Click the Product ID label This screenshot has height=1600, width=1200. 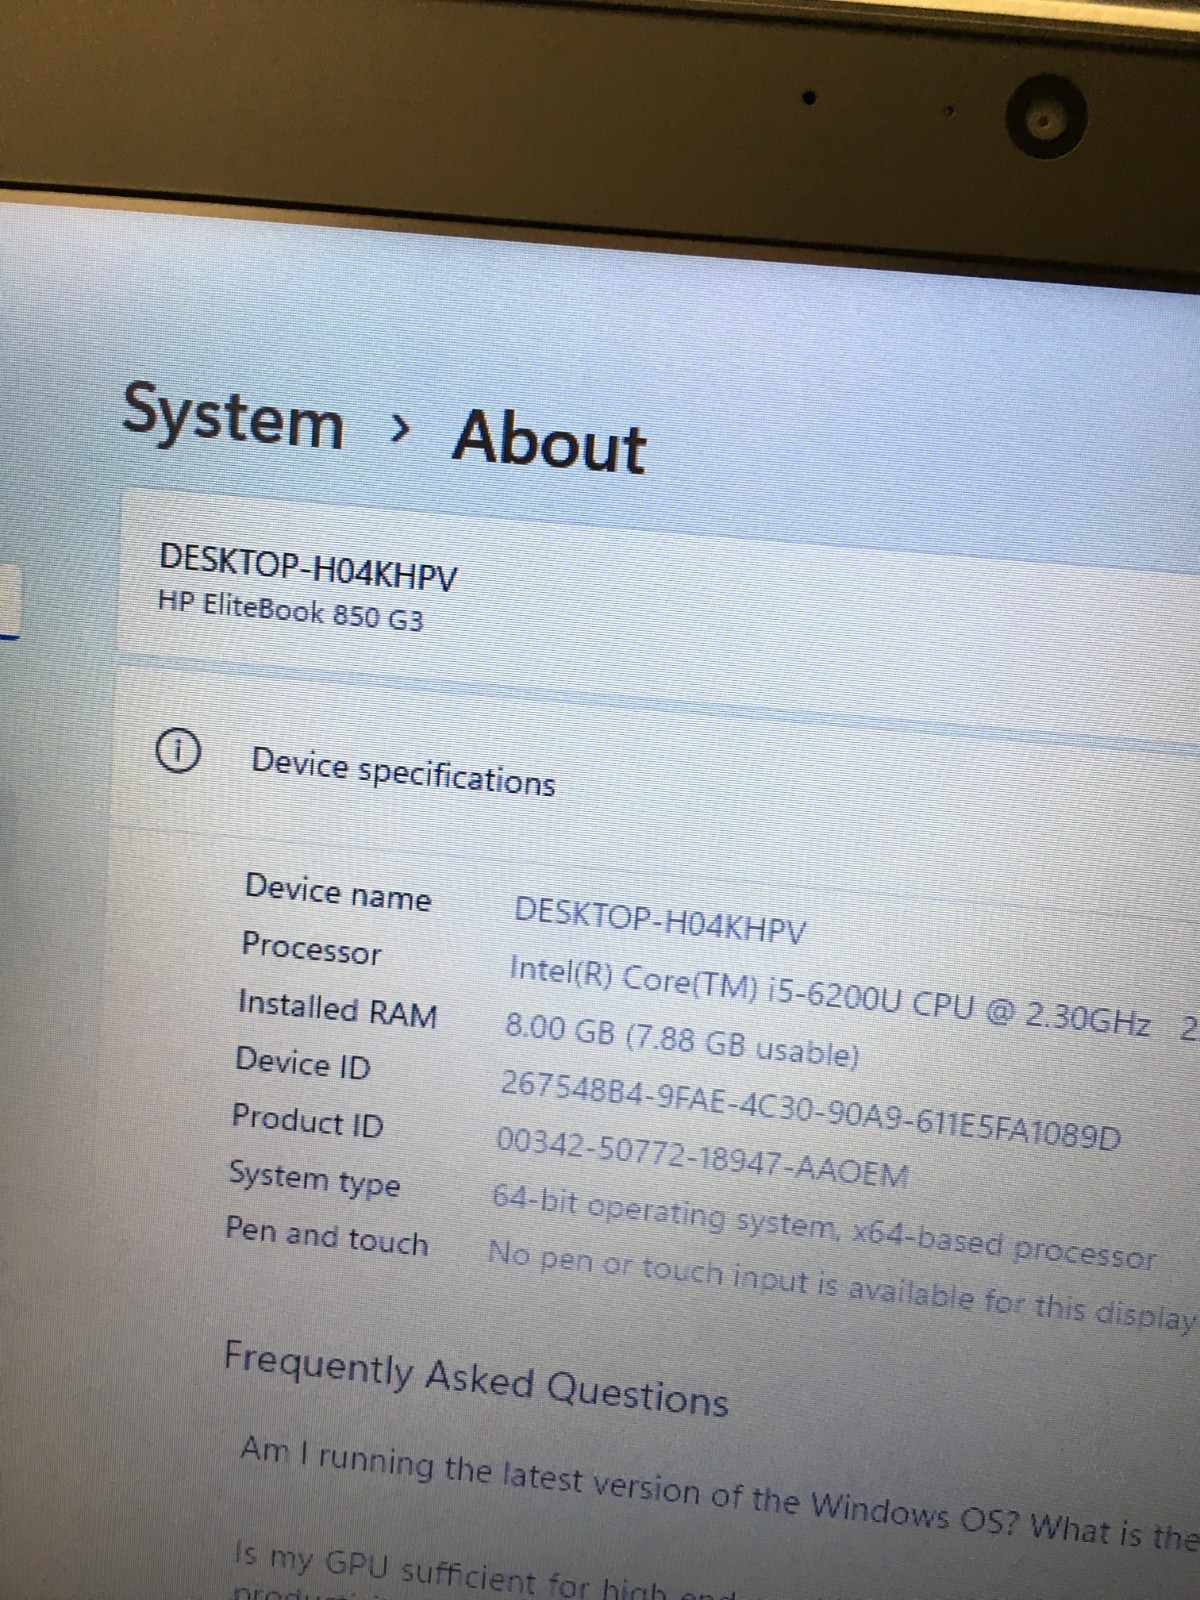307,1121
